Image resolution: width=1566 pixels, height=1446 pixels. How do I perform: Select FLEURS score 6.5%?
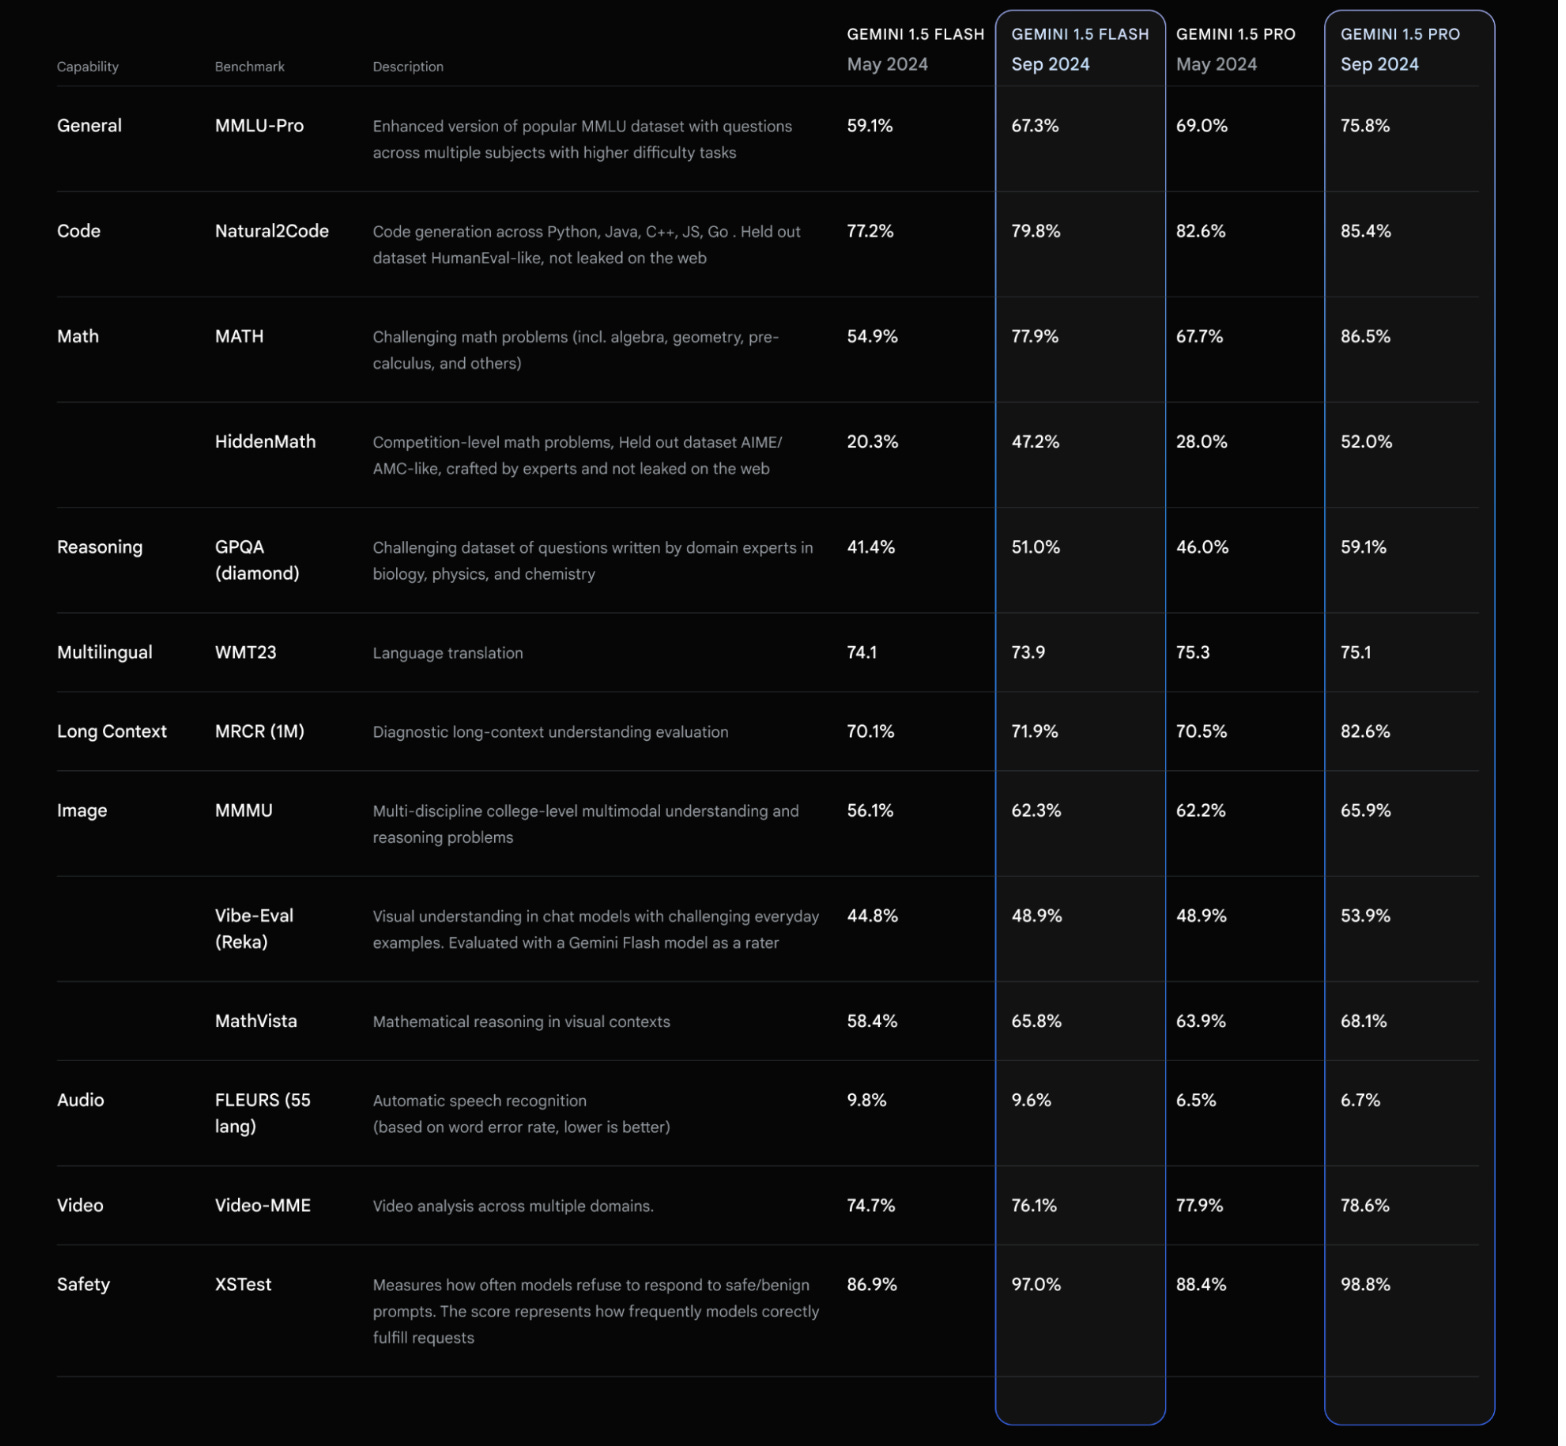tap(1196, 1101)
